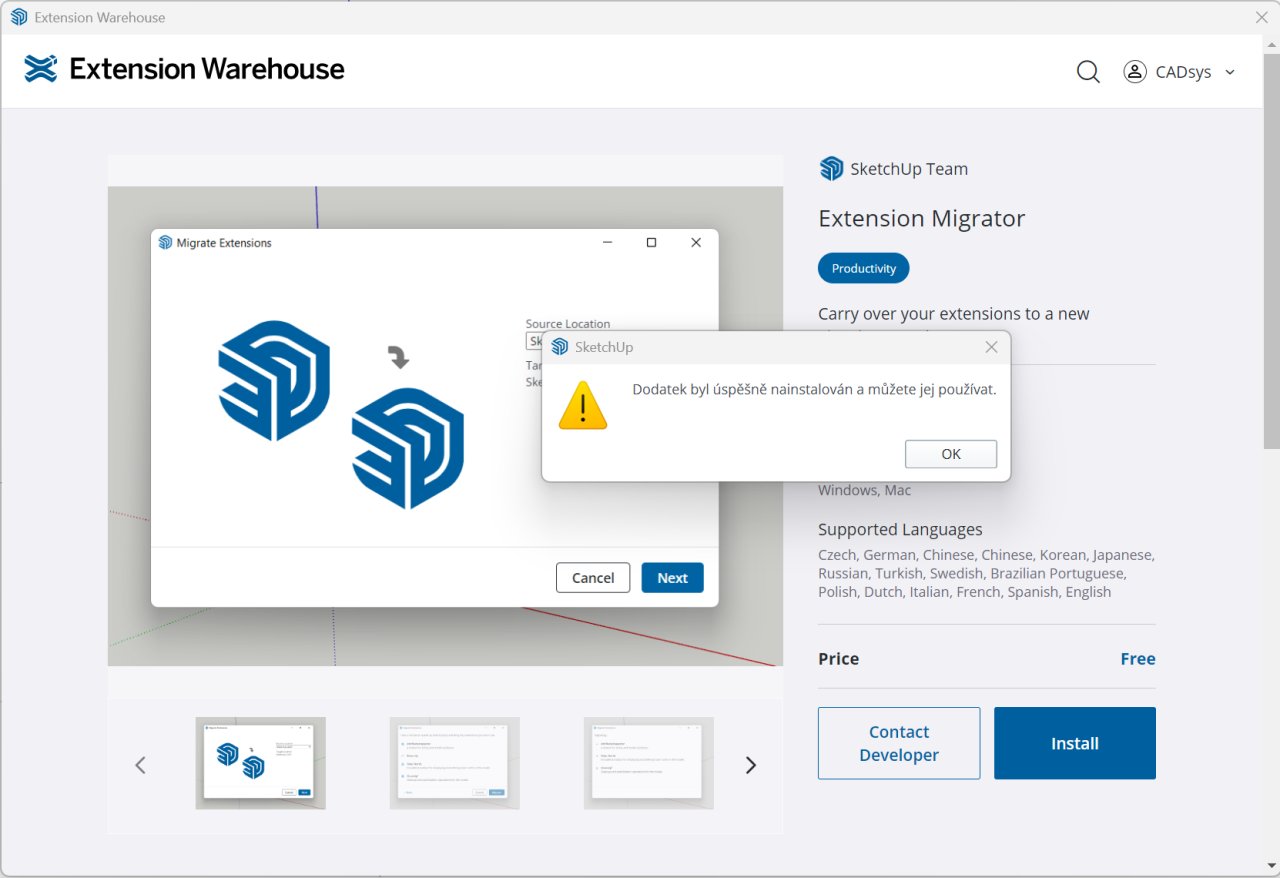The image size is (1280, 878).
Task: Click the CADsys user account icon
Action: pos(1134,72)
